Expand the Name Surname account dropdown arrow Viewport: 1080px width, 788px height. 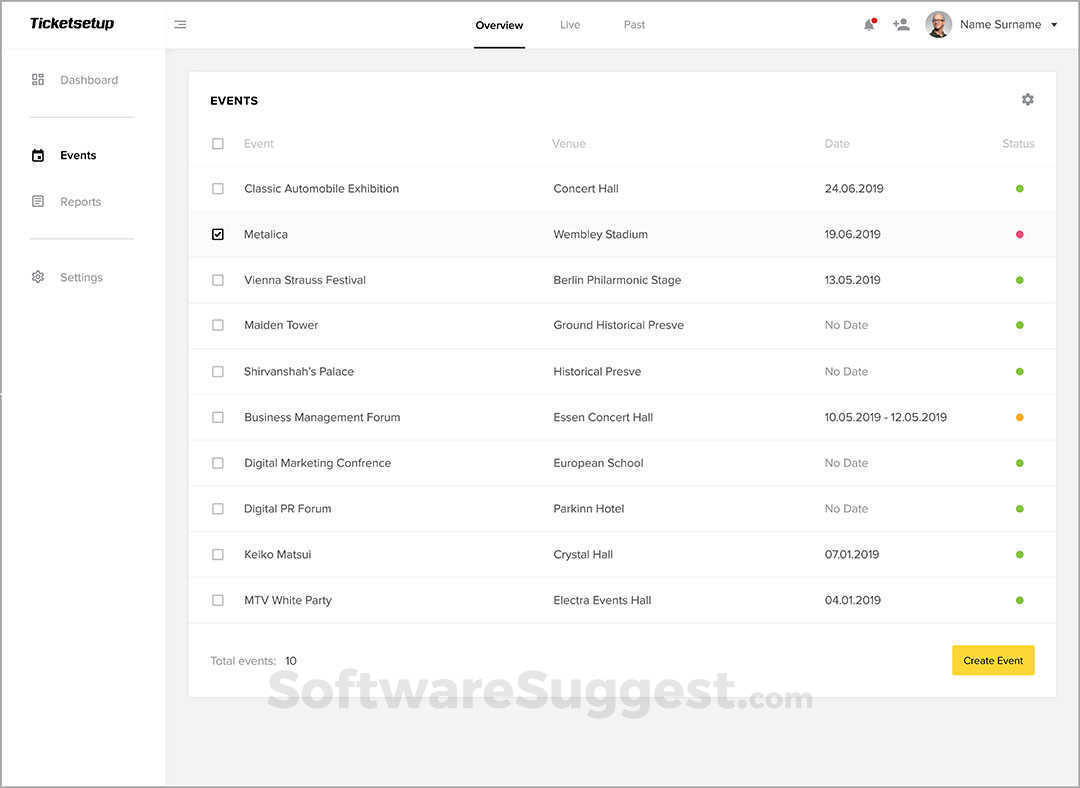point(1054,25)
